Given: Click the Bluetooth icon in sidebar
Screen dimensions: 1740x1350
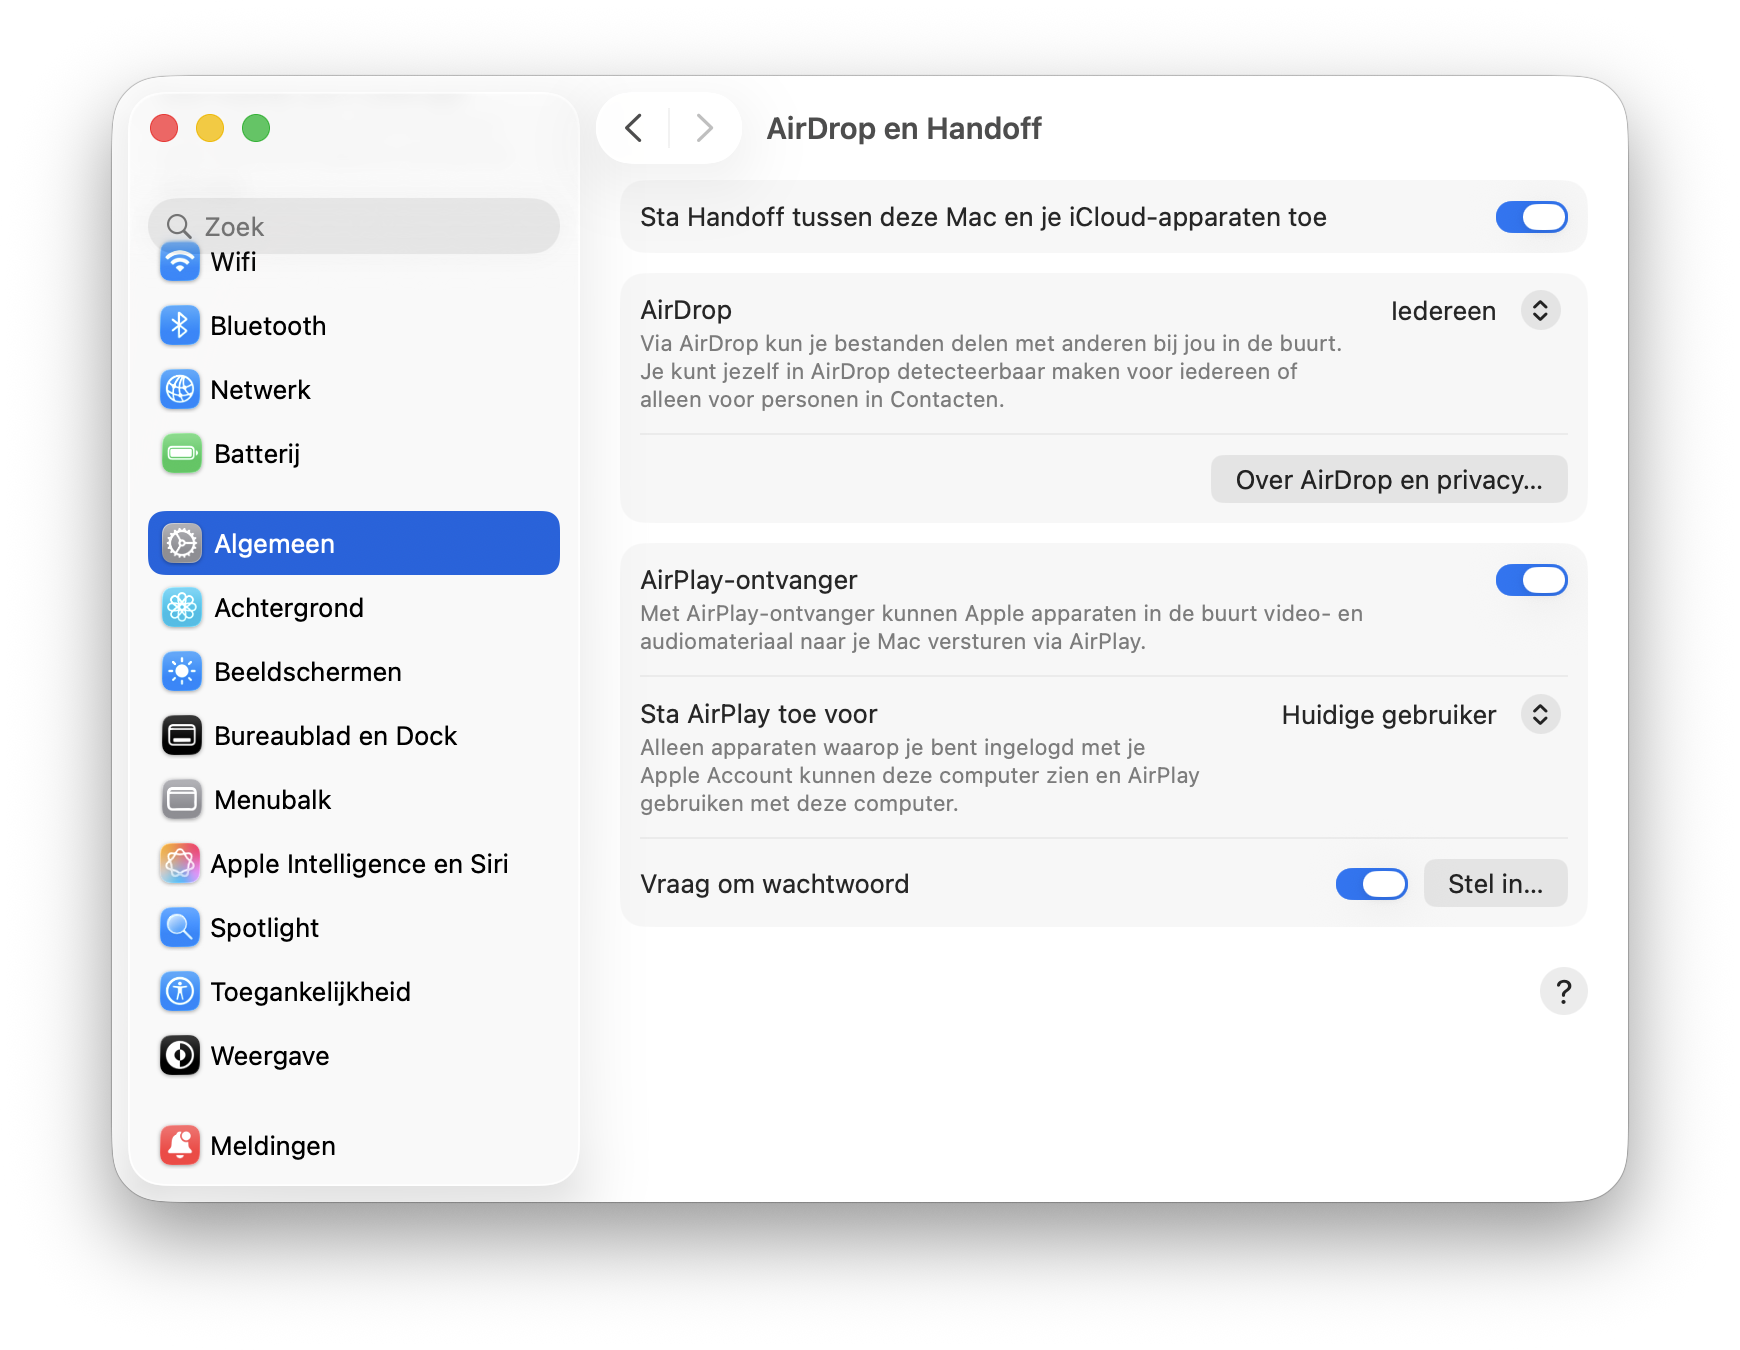Looking at the screenshot, I should tap(180, 326).
